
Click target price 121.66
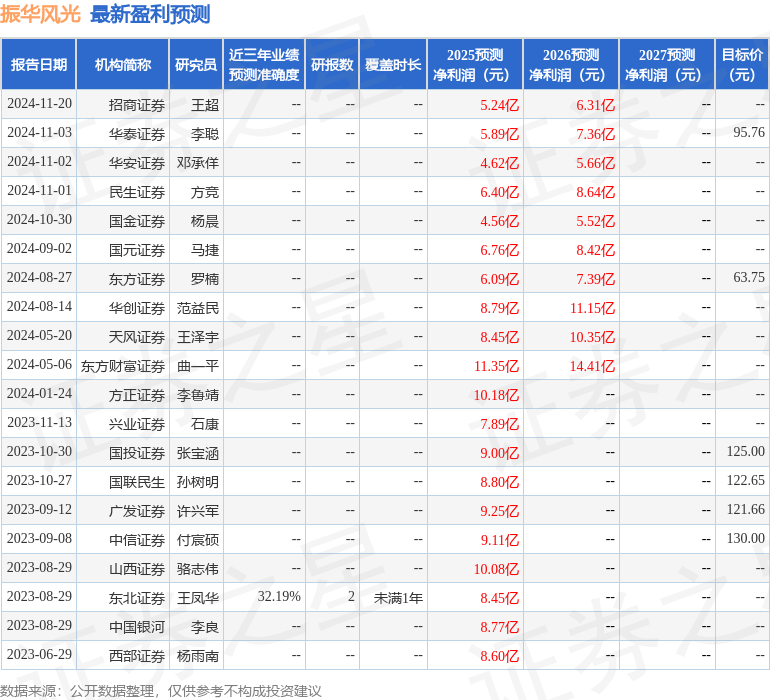click(x=745, y=509)
